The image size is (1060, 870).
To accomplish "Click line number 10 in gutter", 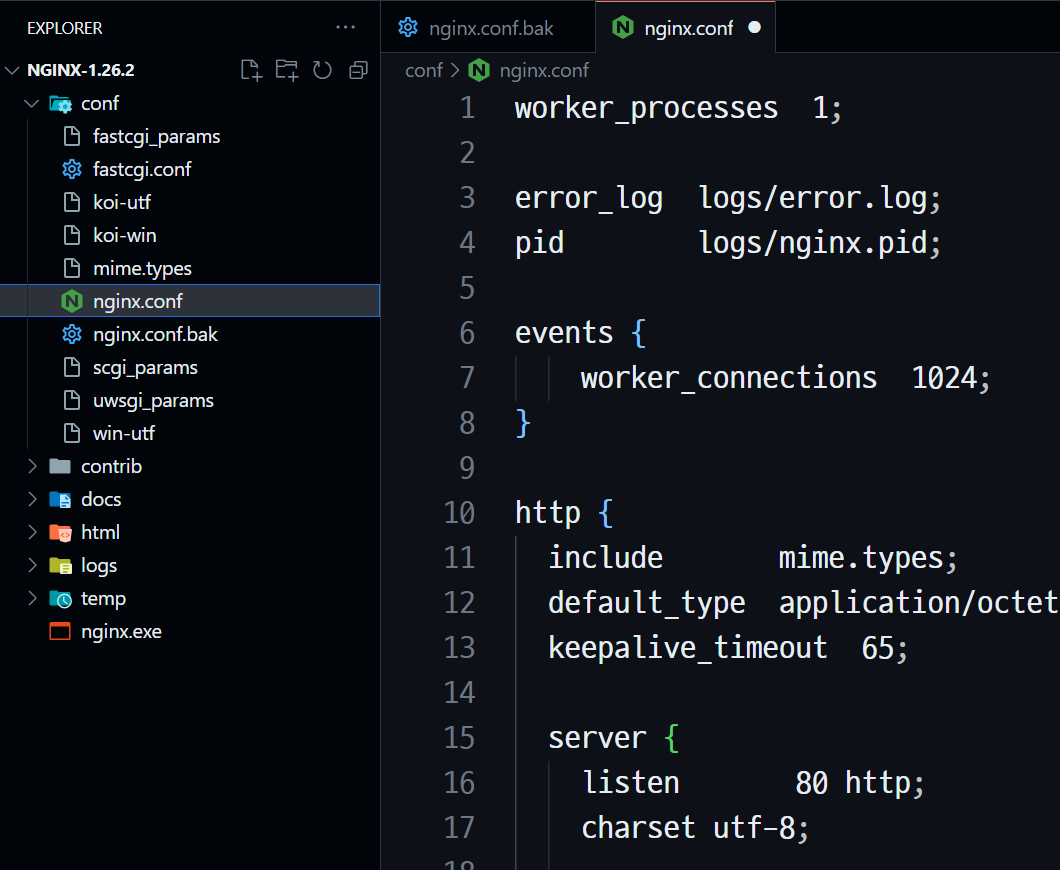I will click(x=460, y=513).
